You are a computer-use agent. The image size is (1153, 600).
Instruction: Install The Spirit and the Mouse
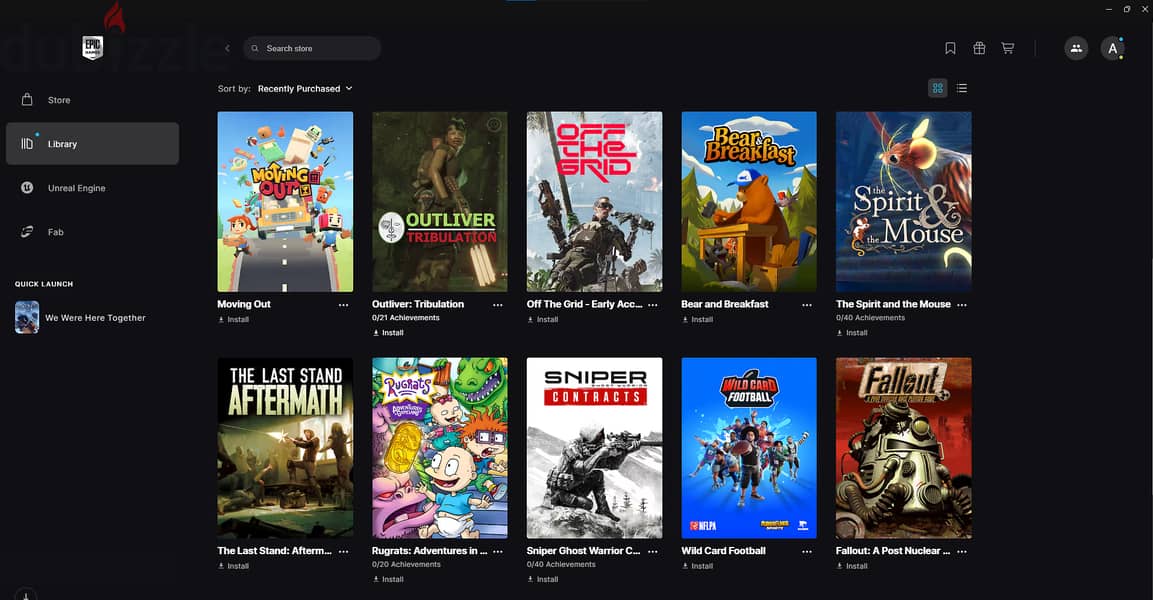tap(852, 333)
